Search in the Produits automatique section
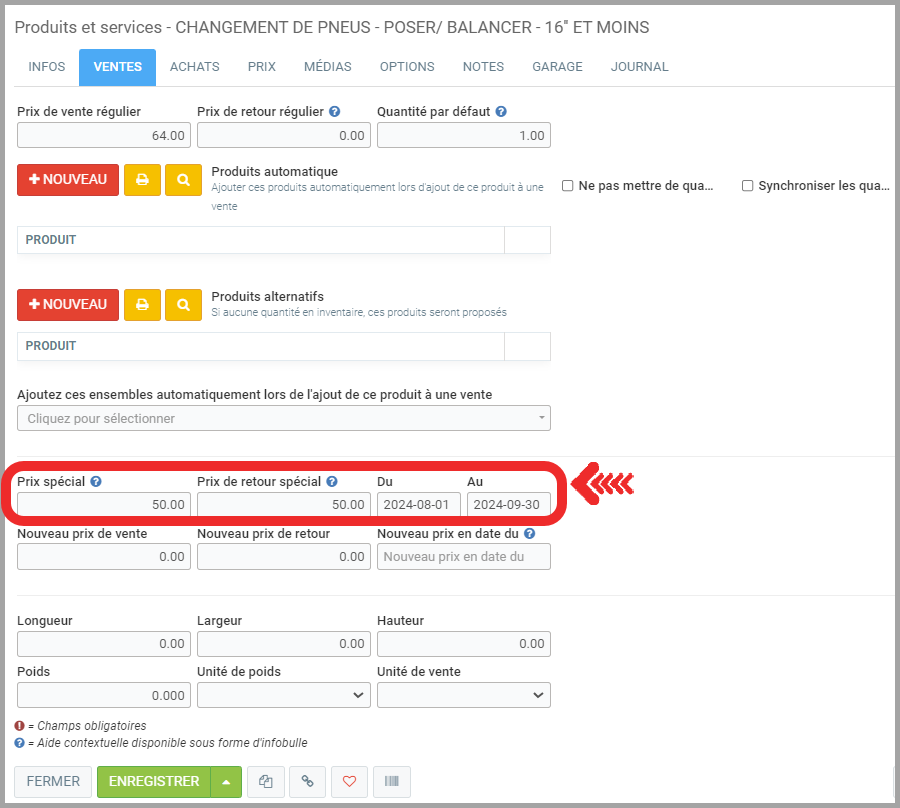 click(x=183, y=180)
